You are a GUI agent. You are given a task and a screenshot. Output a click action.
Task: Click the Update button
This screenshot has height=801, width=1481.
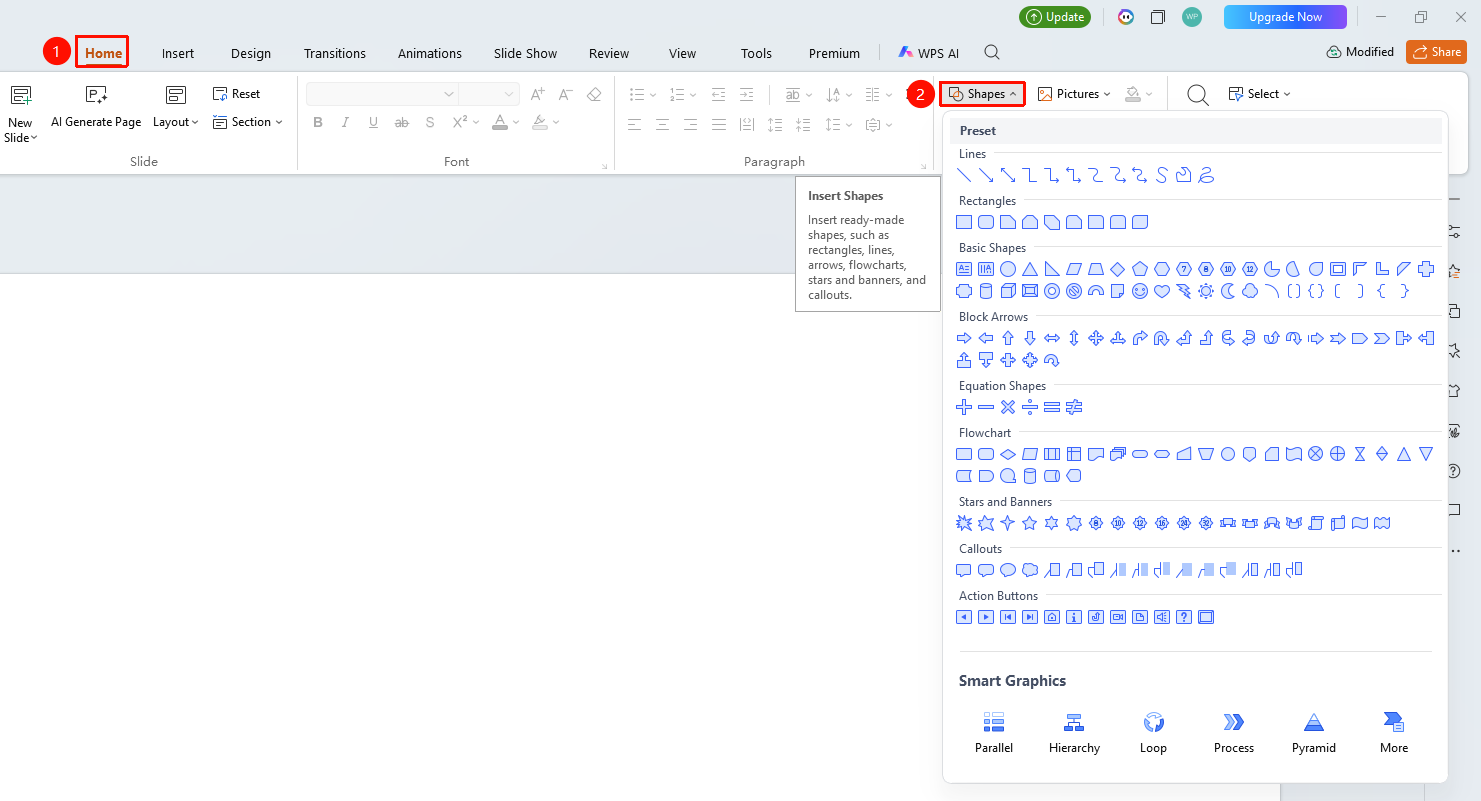1056,17
